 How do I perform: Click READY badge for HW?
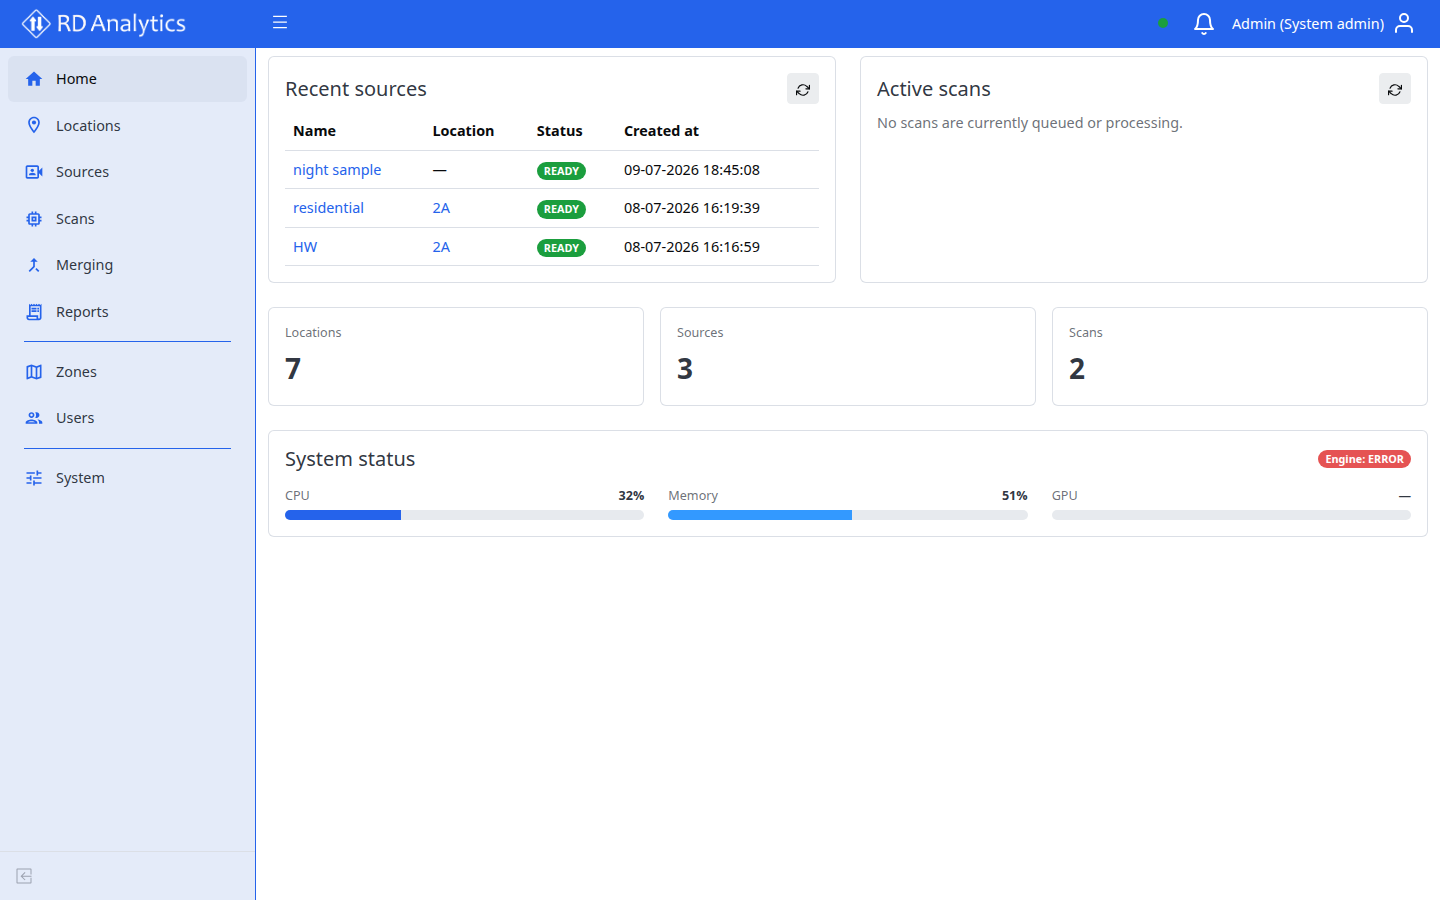click(561, 248)
